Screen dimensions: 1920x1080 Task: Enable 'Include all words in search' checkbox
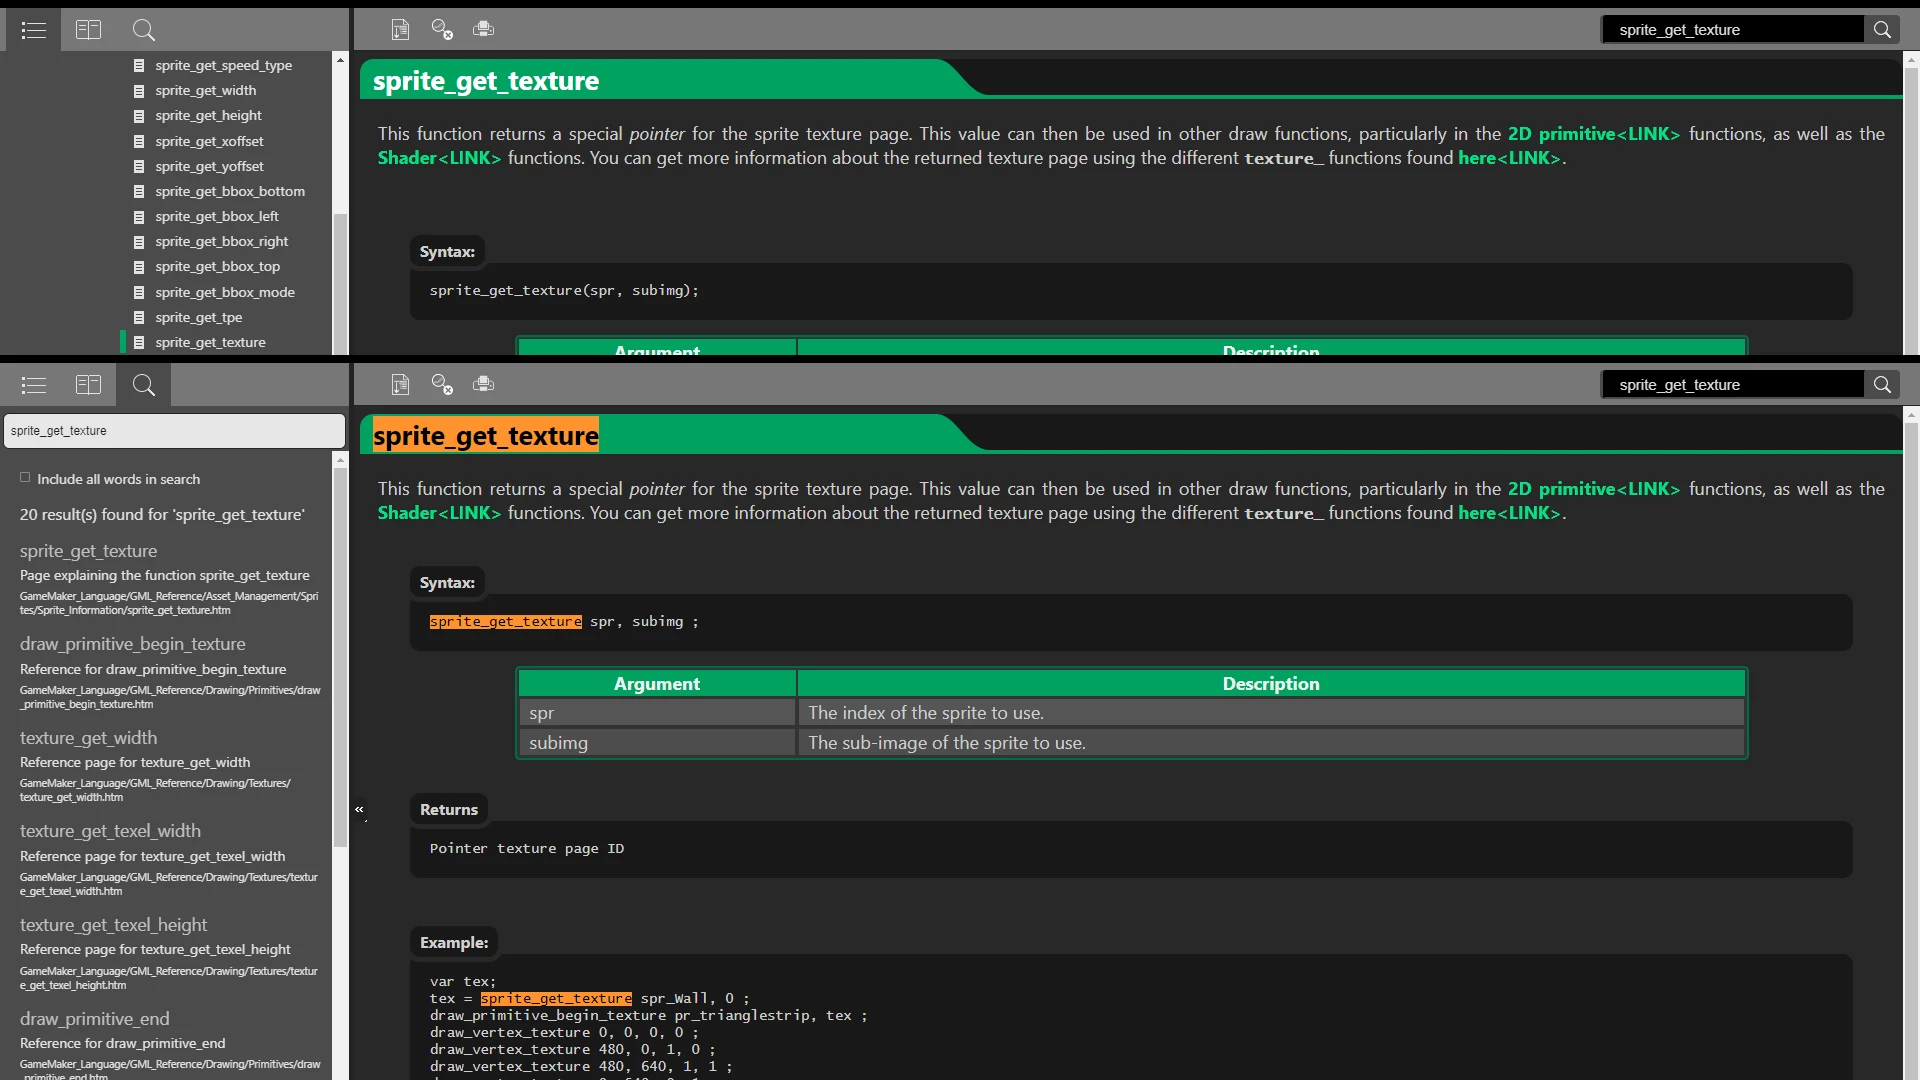[25, 478]
